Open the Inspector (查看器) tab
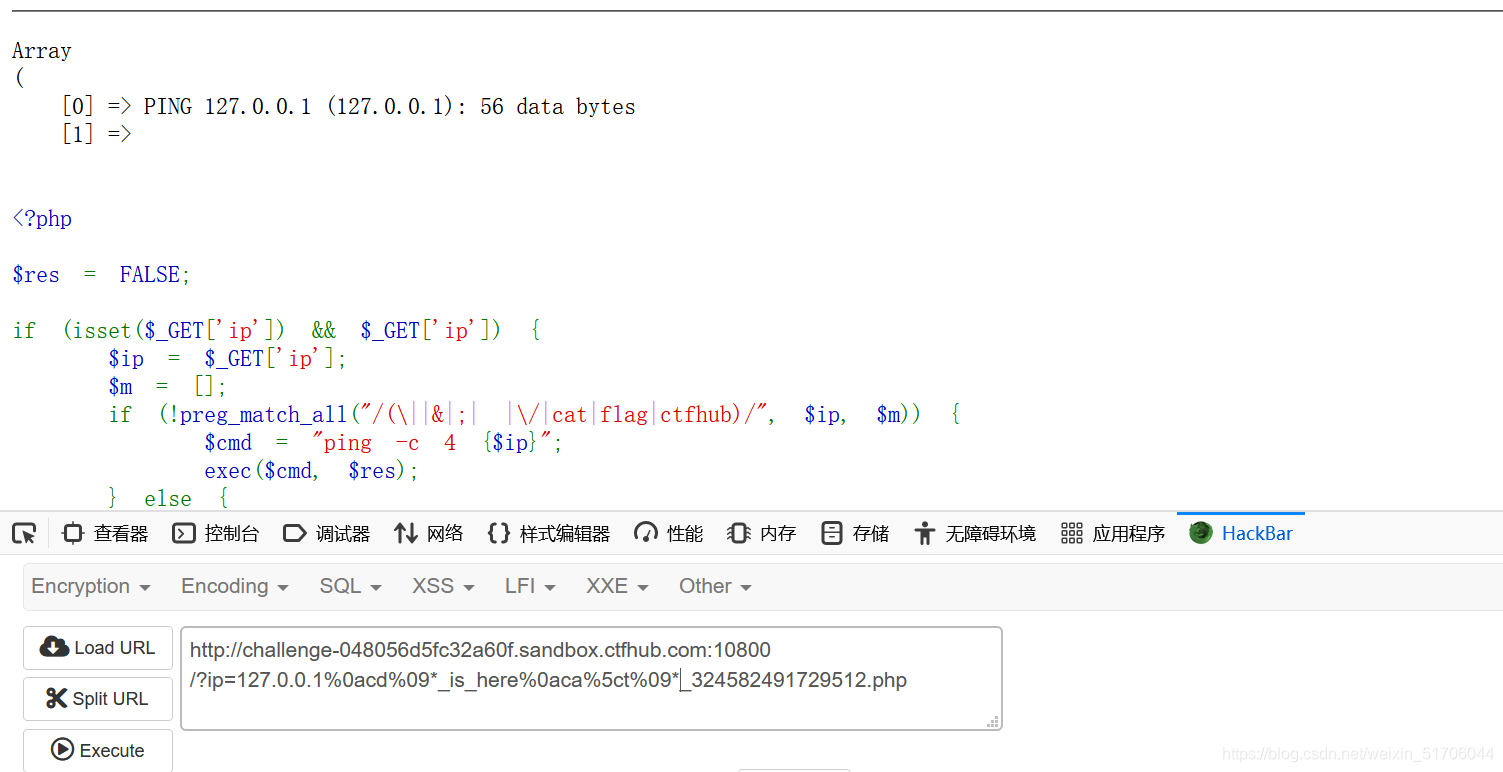The width and height of the screenshot is (1503, 772). (105, 534)
